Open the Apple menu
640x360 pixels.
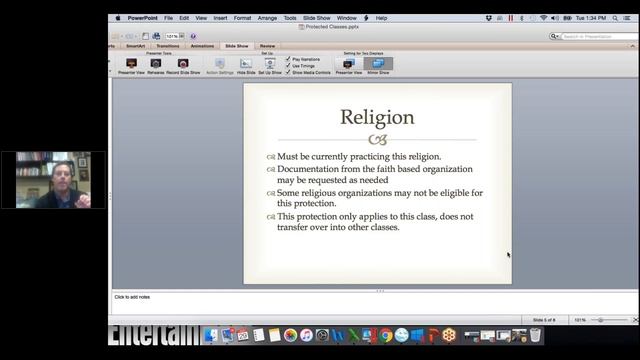(x=118, y=18)
